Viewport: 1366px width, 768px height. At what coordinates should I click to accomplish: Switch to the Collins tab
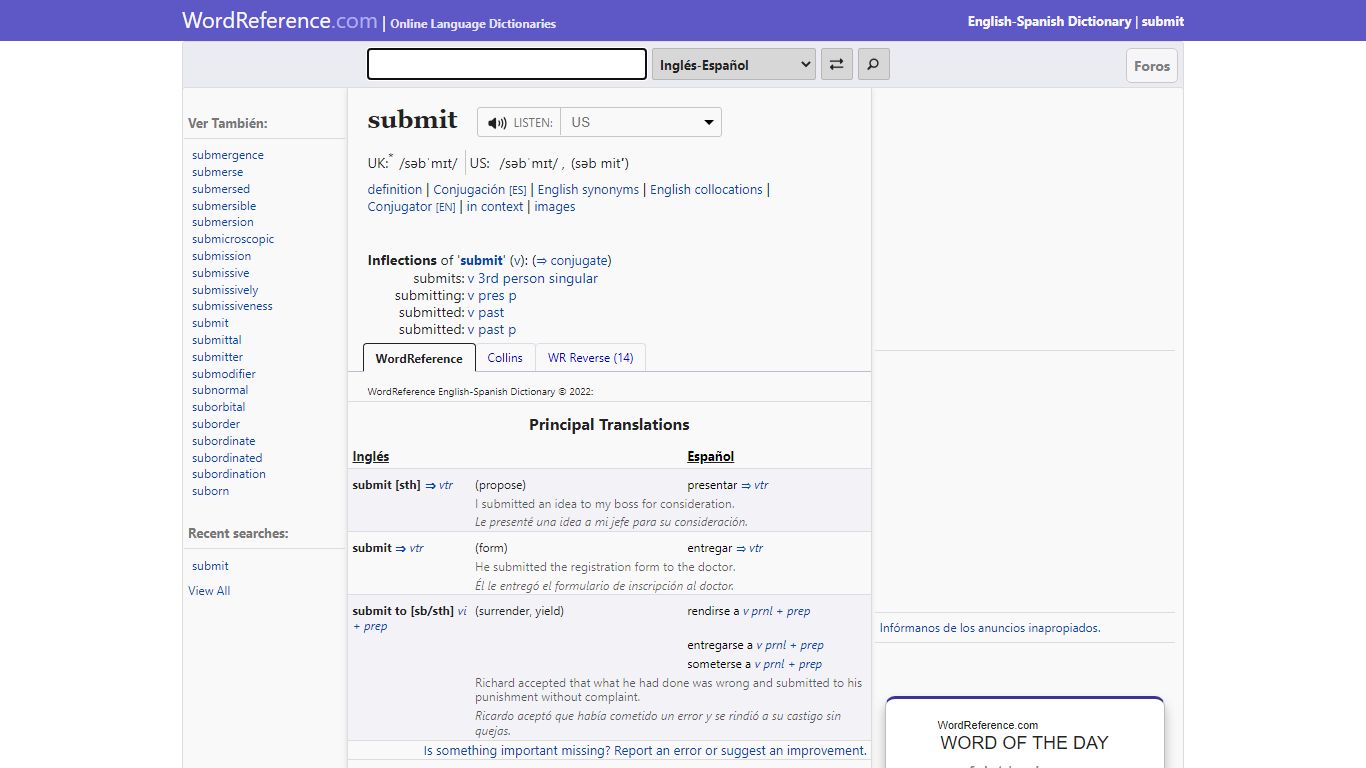[x=505, y=358]
